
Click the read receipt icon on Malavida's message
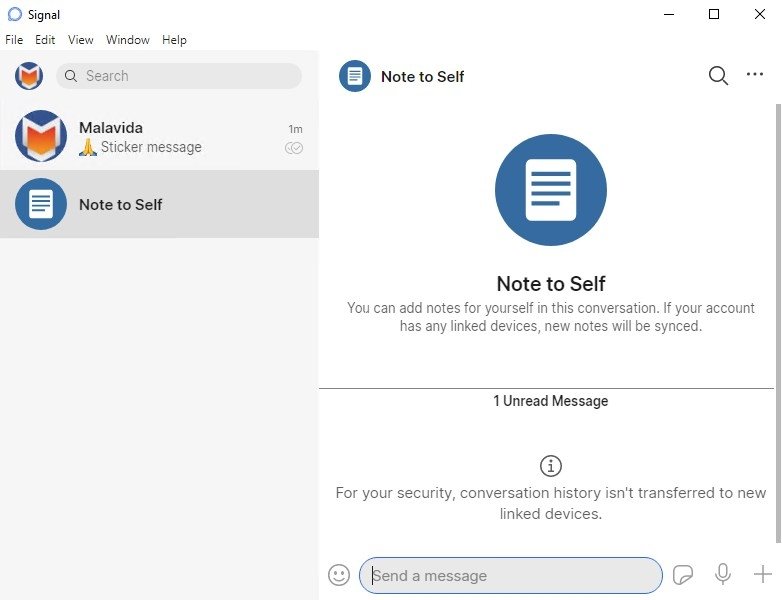pyautogui.click(x=294, y=148)
